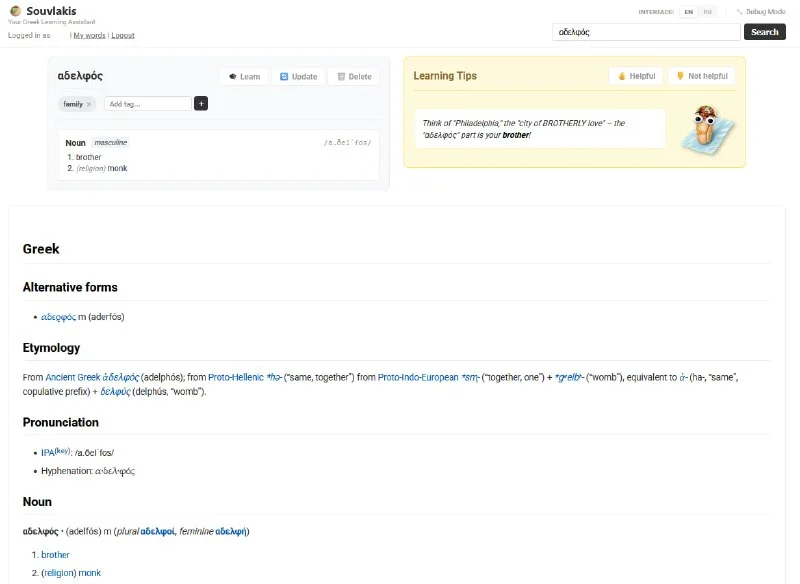Click the Delete button with trash icon
Screen dimensions: 800x584
tap(354, 76)
